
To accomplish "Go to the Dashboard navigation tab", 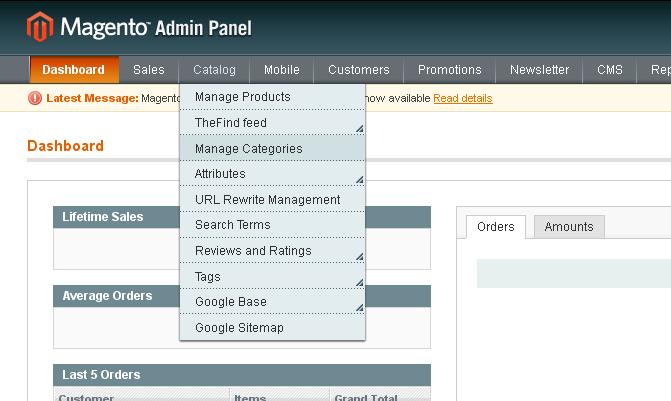I will pos(74,70).
